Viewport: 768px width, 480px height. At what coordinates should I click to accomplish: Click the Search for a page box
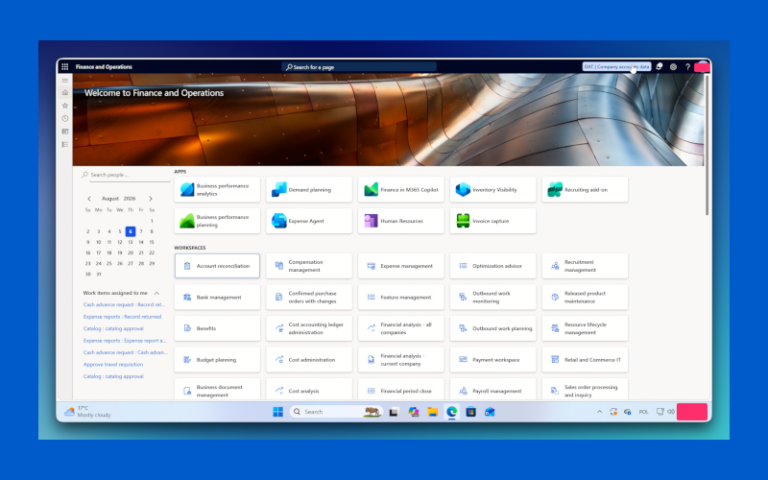[359, 67]
